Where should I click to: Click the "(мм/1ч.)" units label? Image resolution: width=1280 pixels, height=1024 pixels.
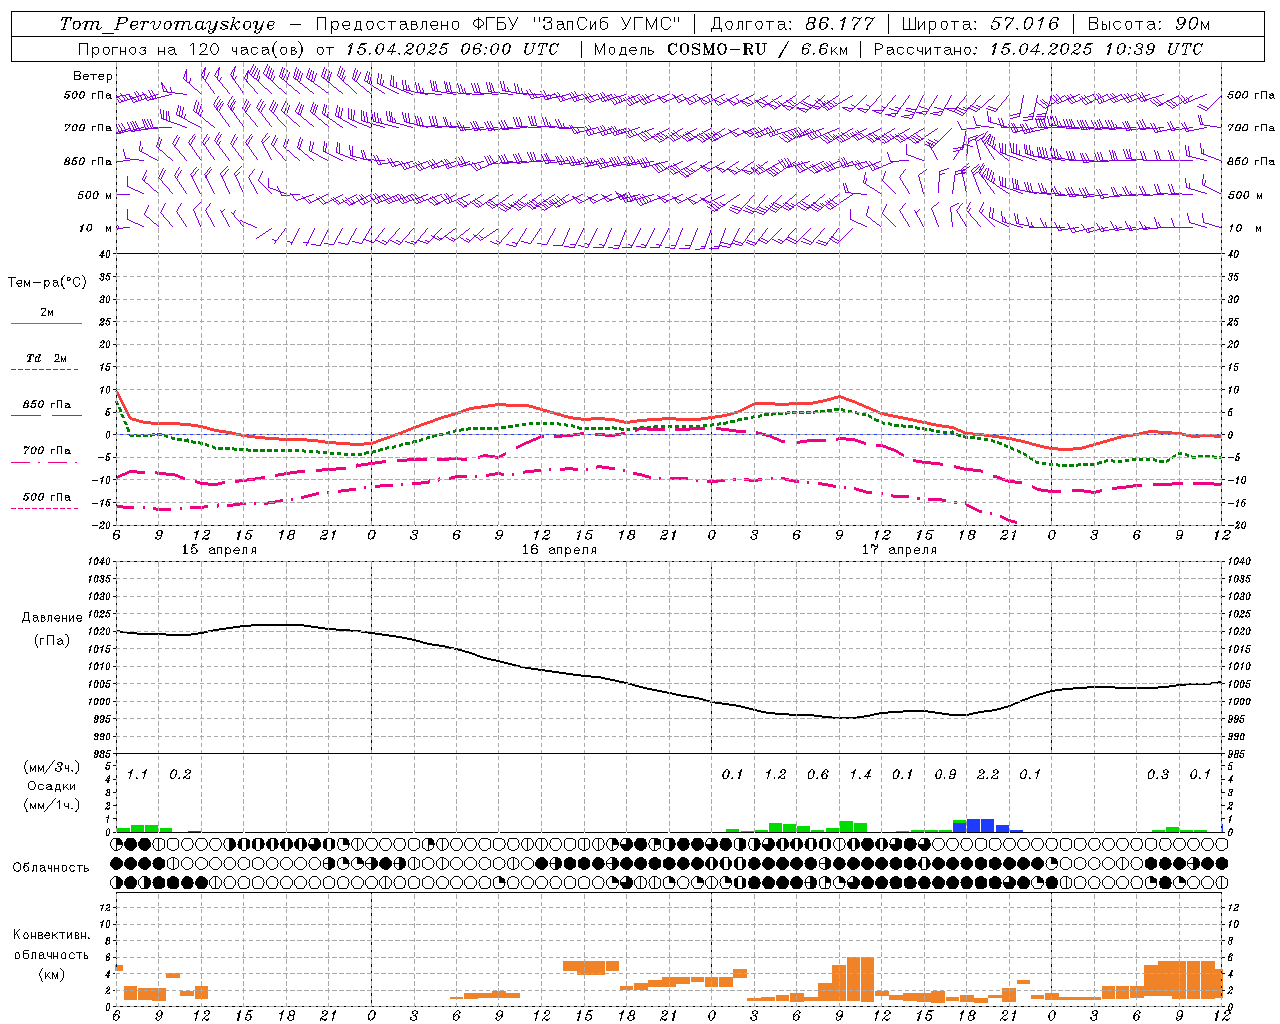51,805
